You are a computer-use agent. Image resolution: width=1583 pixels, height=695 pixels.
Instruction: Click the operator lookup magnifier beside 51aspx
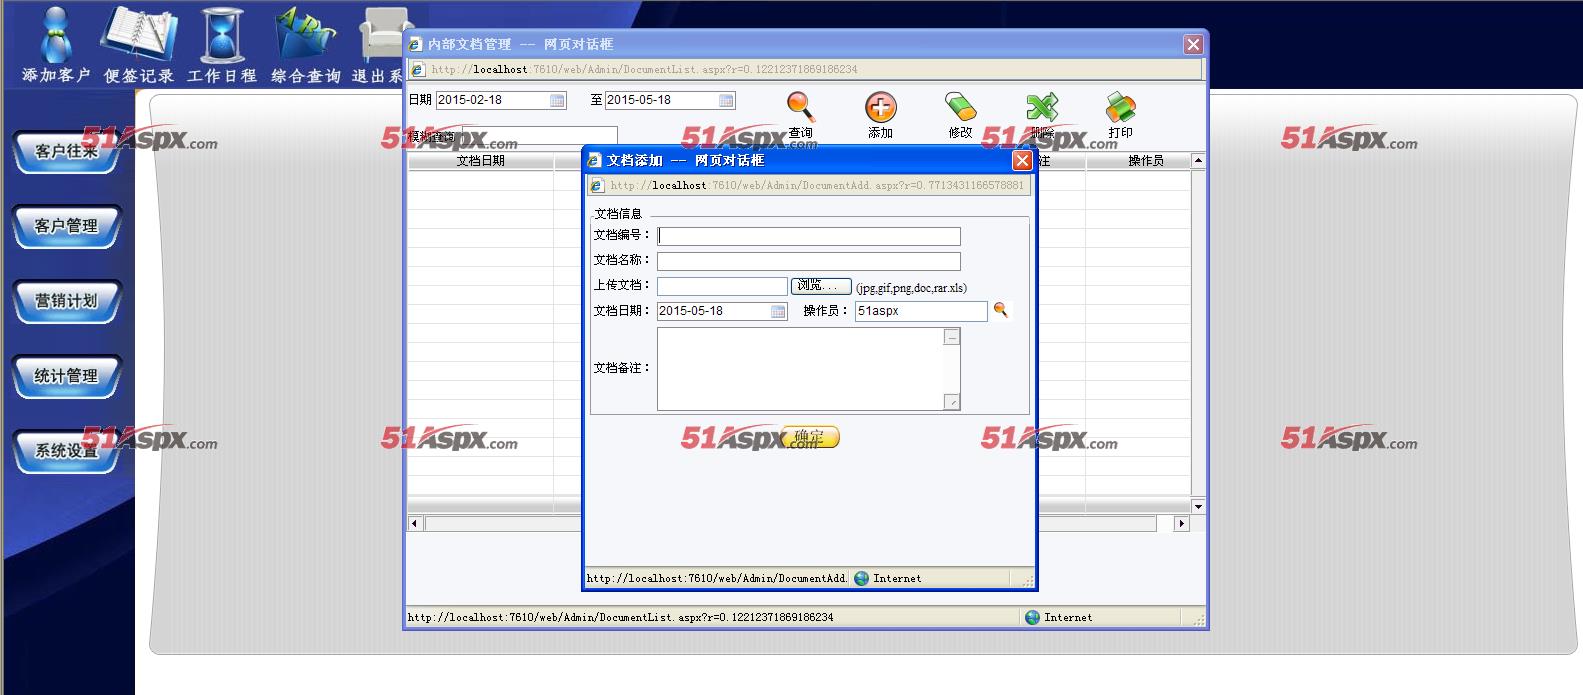(x=1000, y=310)
